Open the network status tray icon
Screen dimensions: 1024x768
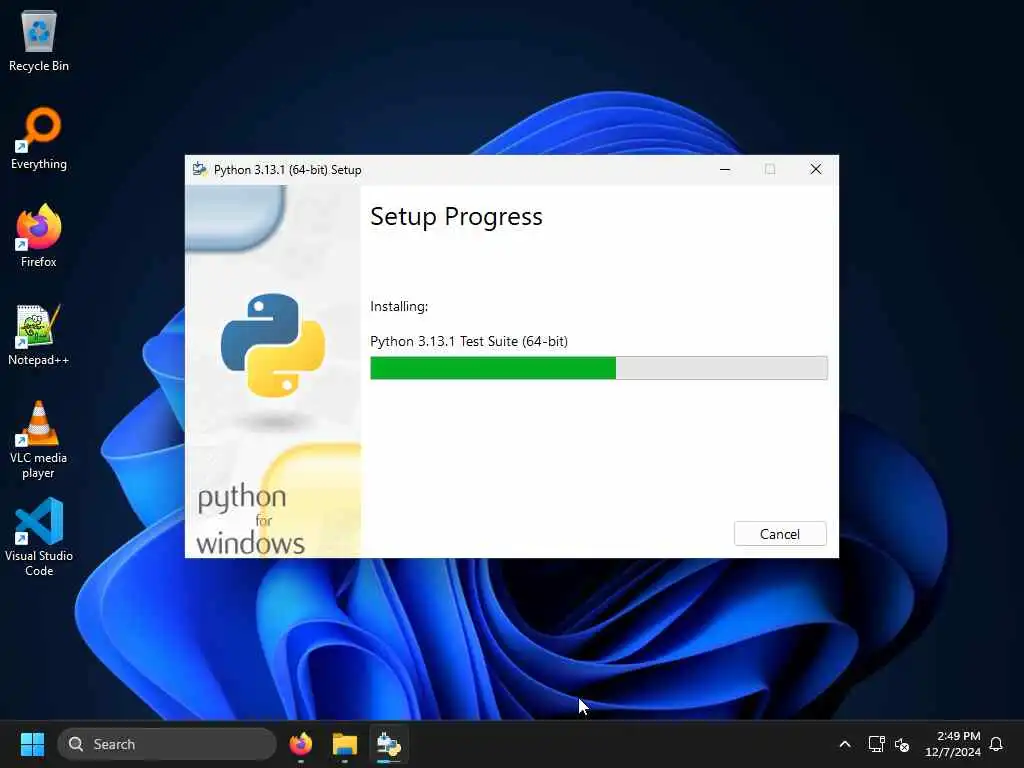tap(876, 744)
